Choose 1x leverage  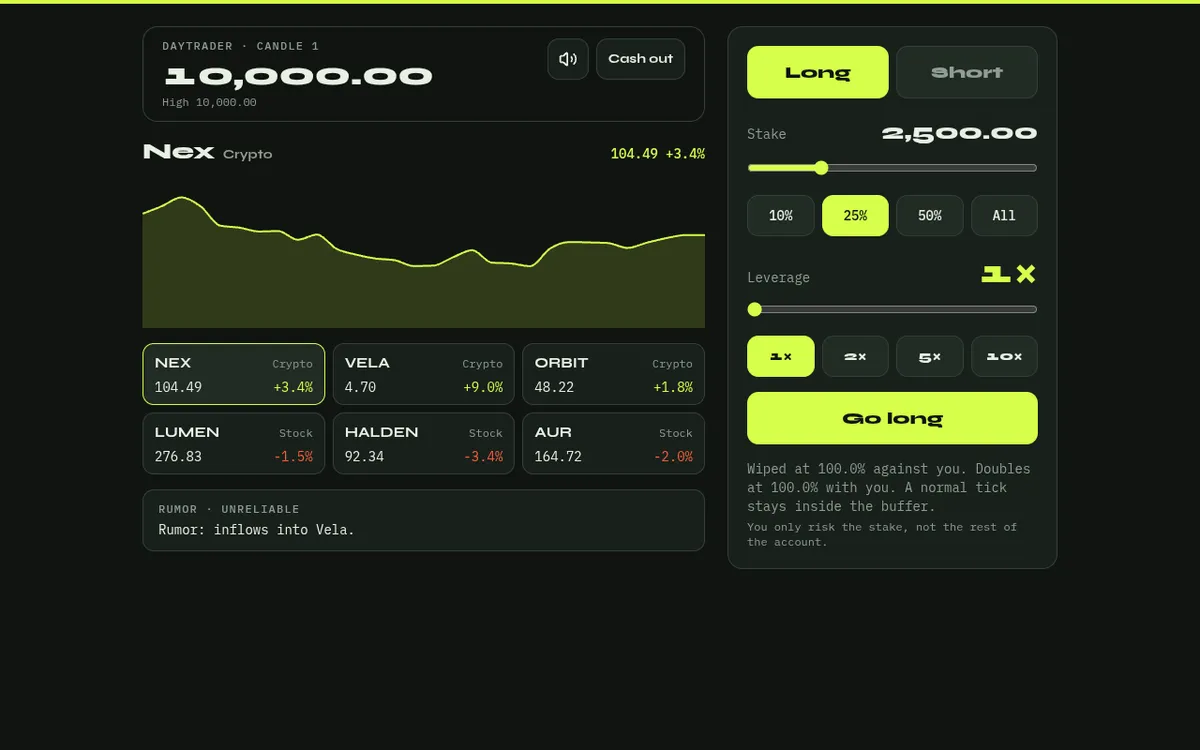pyautogui.click(x=781, y=356)
